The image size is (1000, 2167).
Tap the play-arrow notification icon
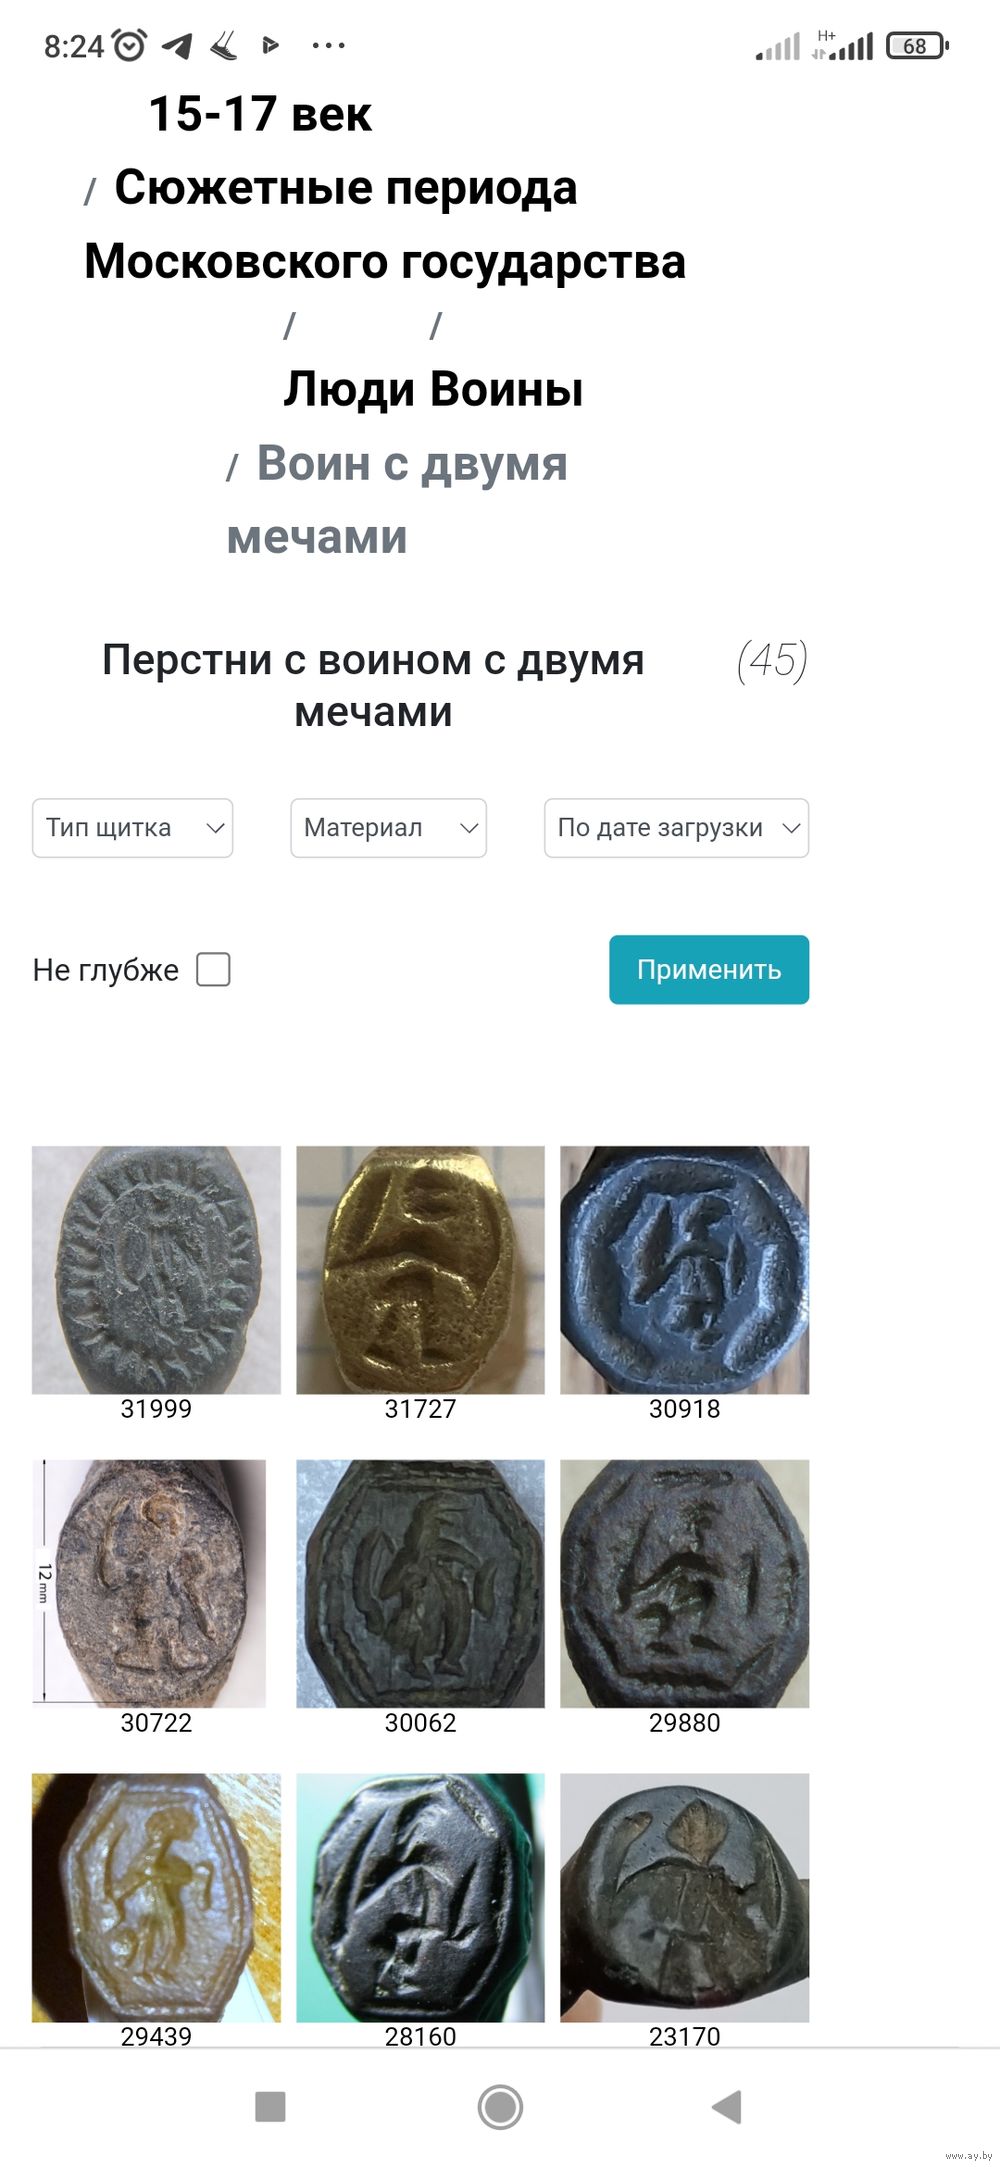(269, 45)
